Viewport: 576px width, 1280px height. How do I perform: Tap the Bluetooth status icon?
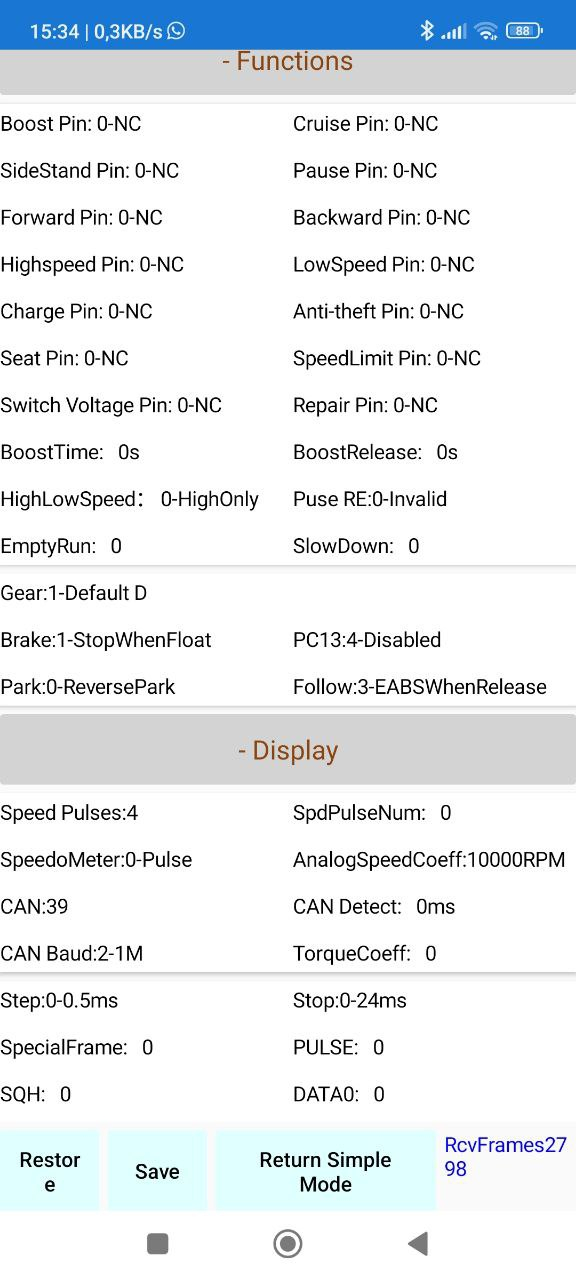point(427,31)
